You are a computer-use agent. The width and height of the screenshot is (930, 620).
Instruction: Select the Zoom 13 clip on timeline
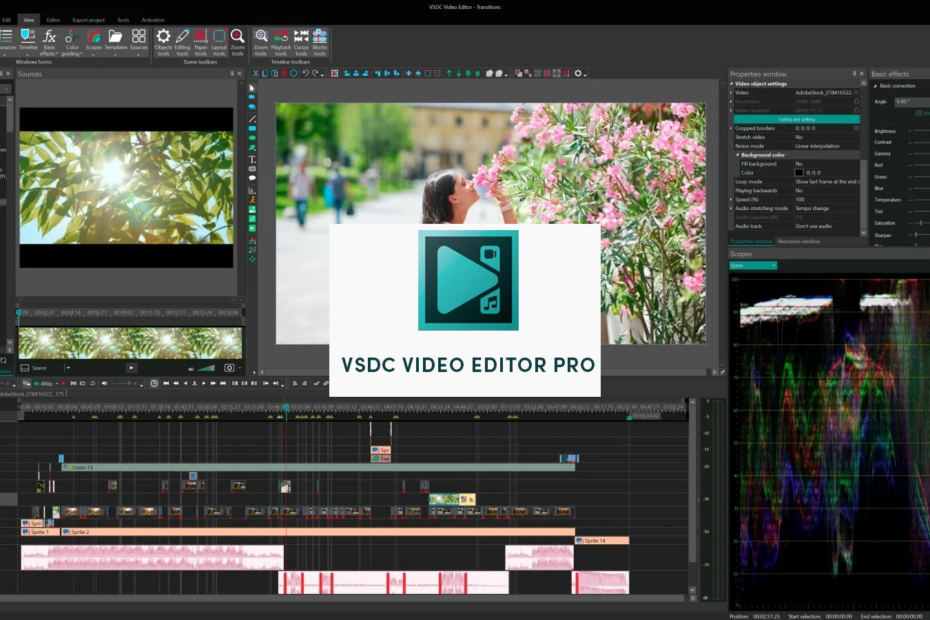[x=319, y=468]
